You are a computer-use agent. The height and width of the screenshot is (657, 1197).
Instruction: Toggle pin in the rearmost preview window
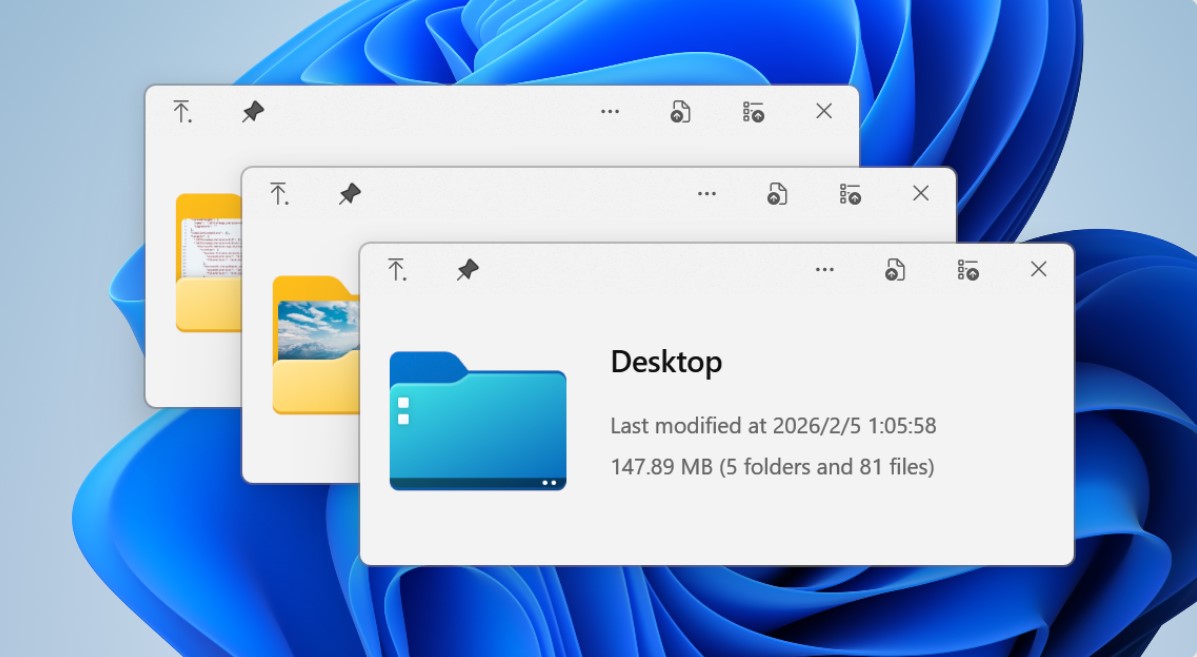253,112
